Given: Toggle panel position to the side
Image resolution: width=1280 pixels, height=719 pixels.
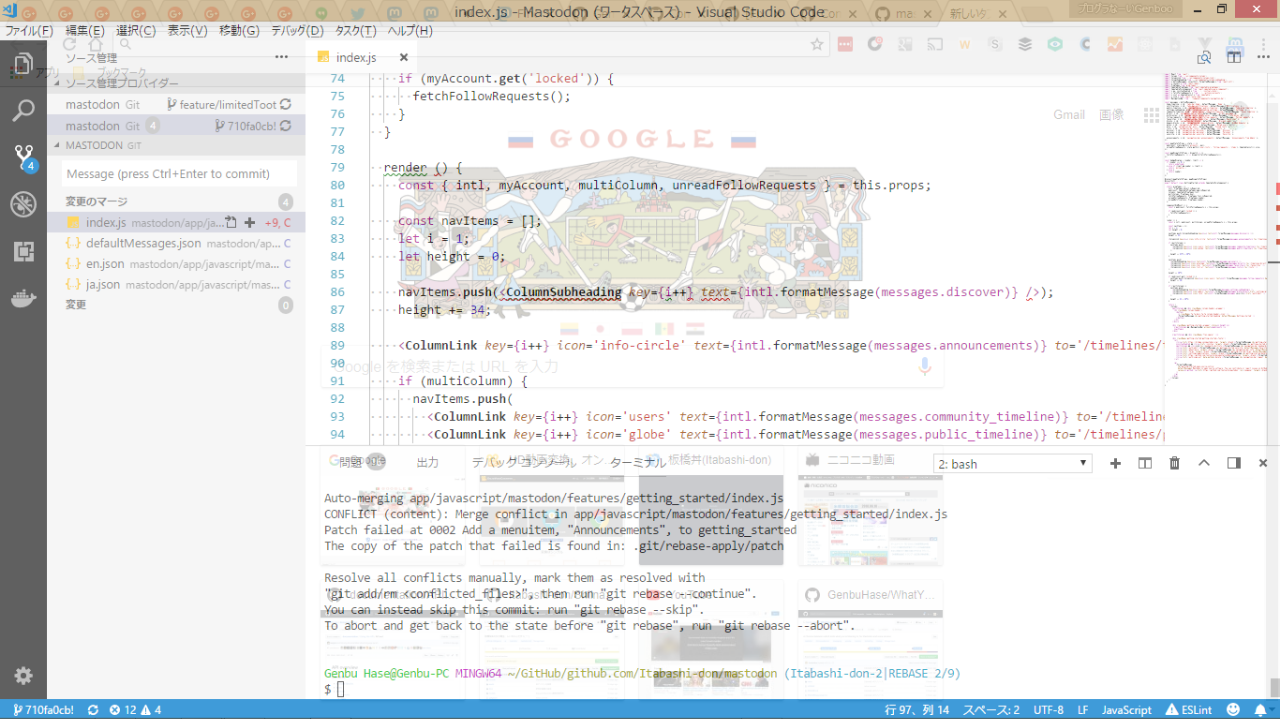Looking at the screenshot, I should pos(1234,464).
